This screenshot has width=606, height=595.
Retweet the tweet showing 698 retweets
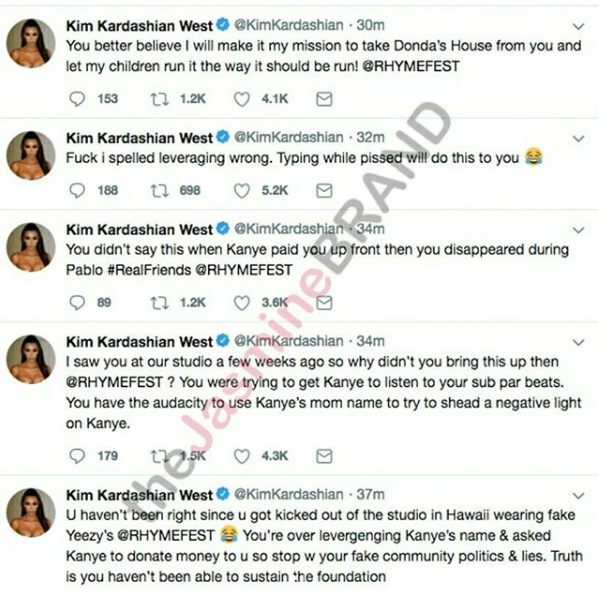(160, 190)
